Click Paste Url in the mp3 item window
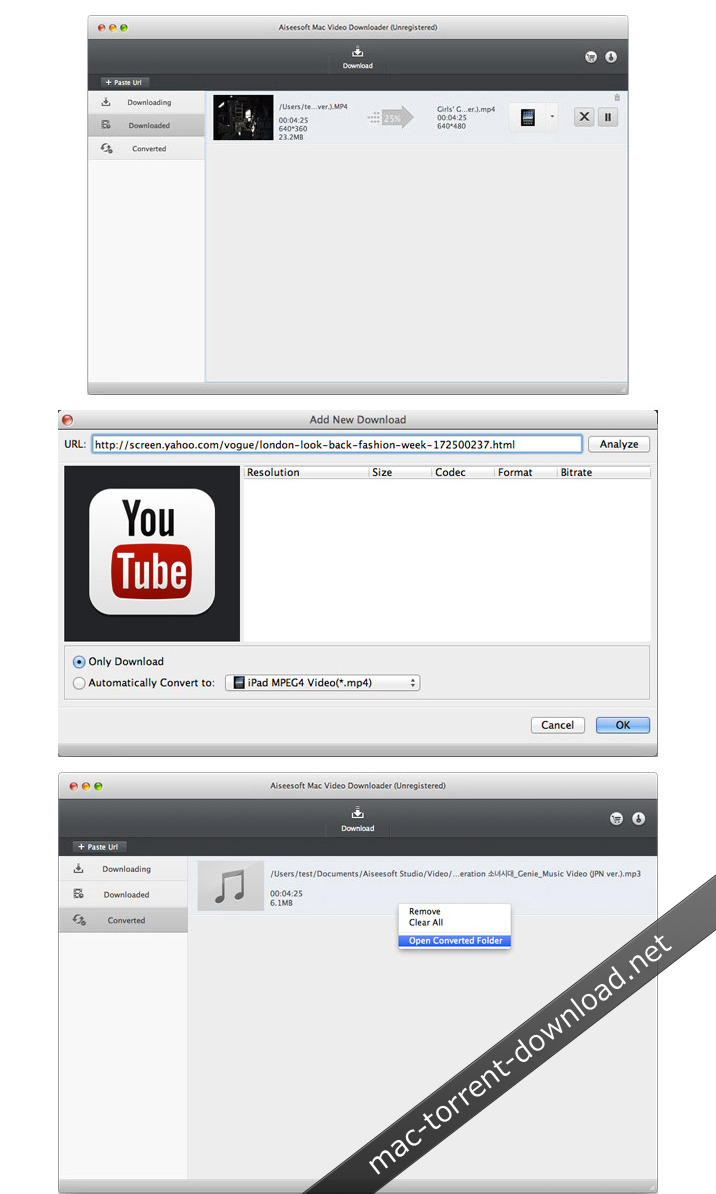The image size is (716, 1194). click(x=99, y=847)
